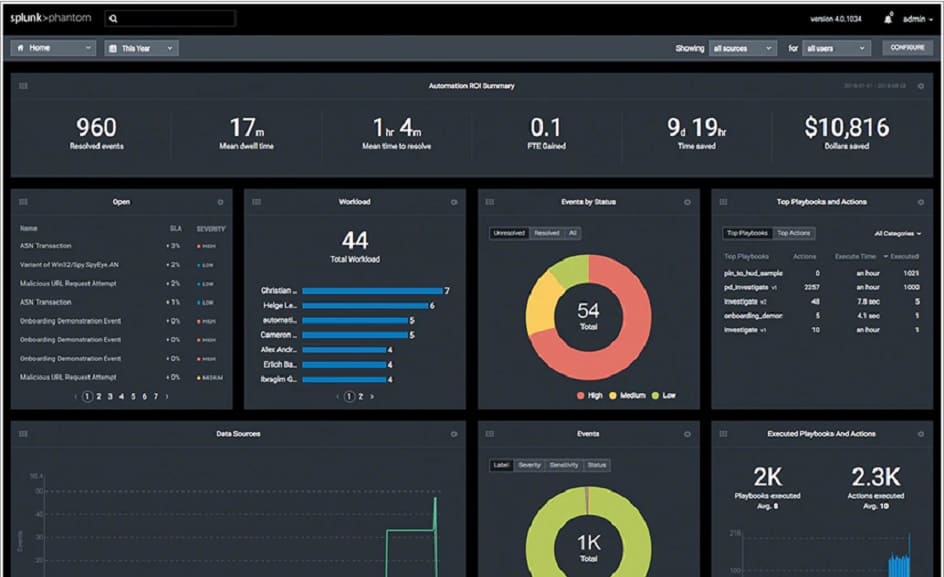Click the Open panel drag handle
This screenshot has height=577, width=944.
(x=23, y=202)
